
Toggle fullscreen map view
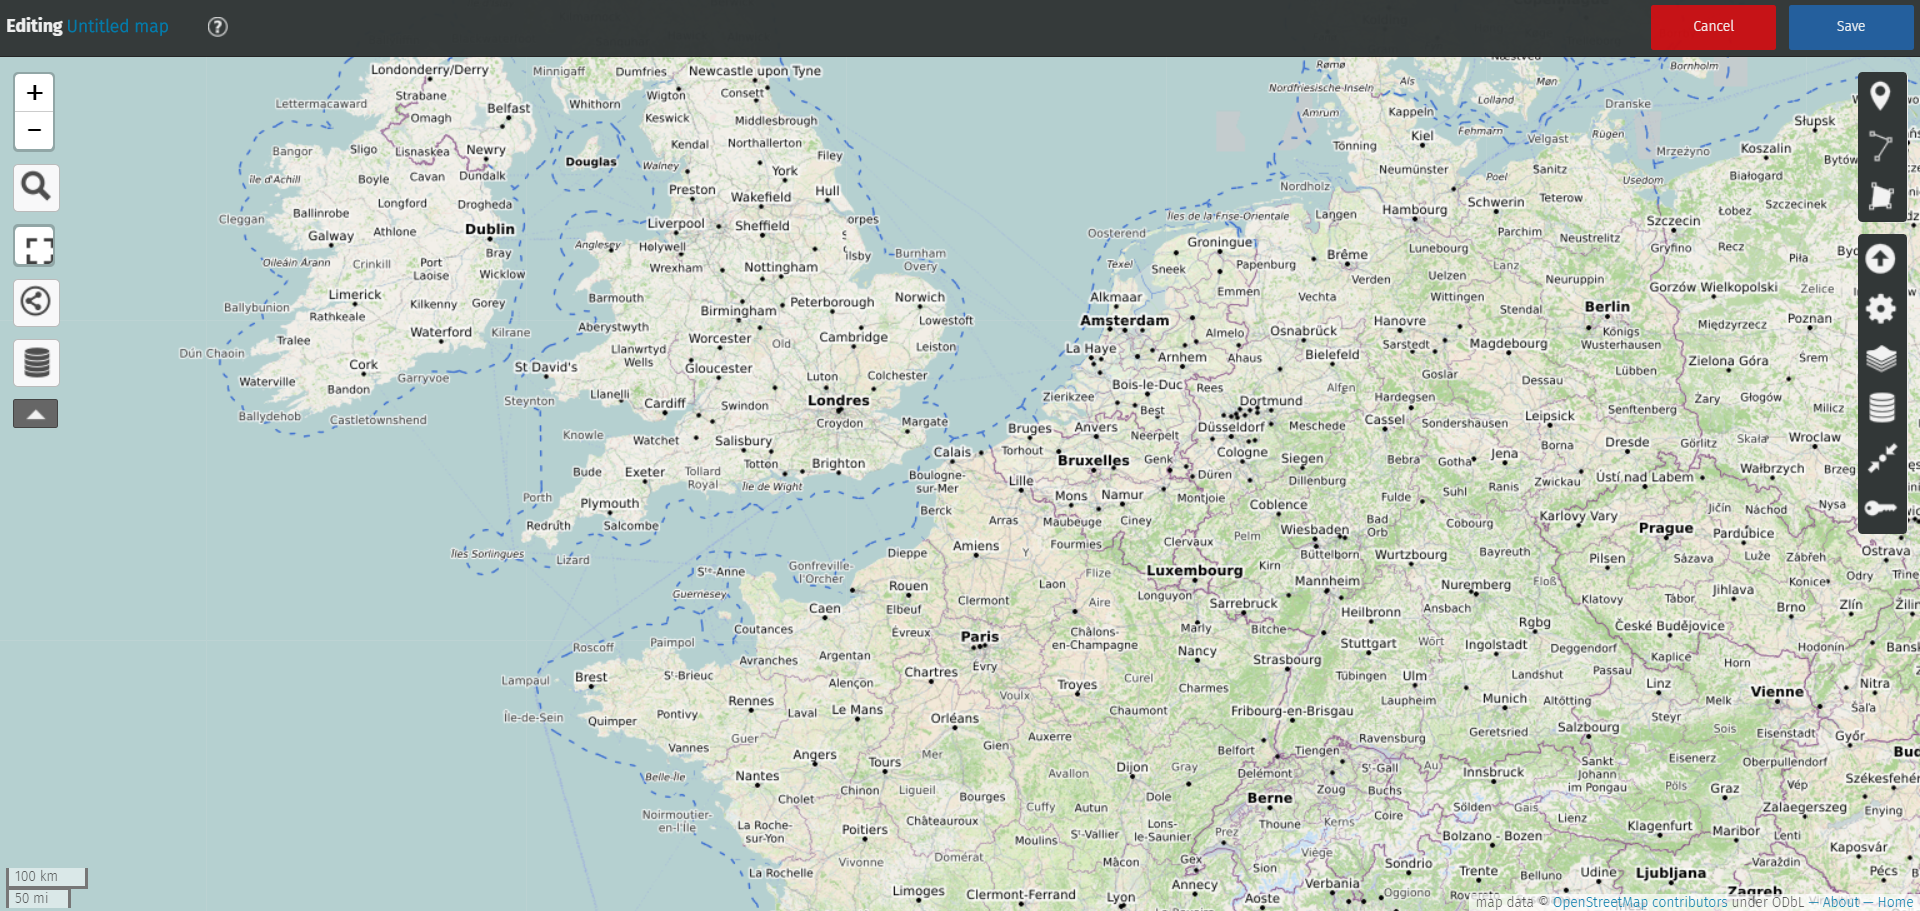[x=36, y=246]
